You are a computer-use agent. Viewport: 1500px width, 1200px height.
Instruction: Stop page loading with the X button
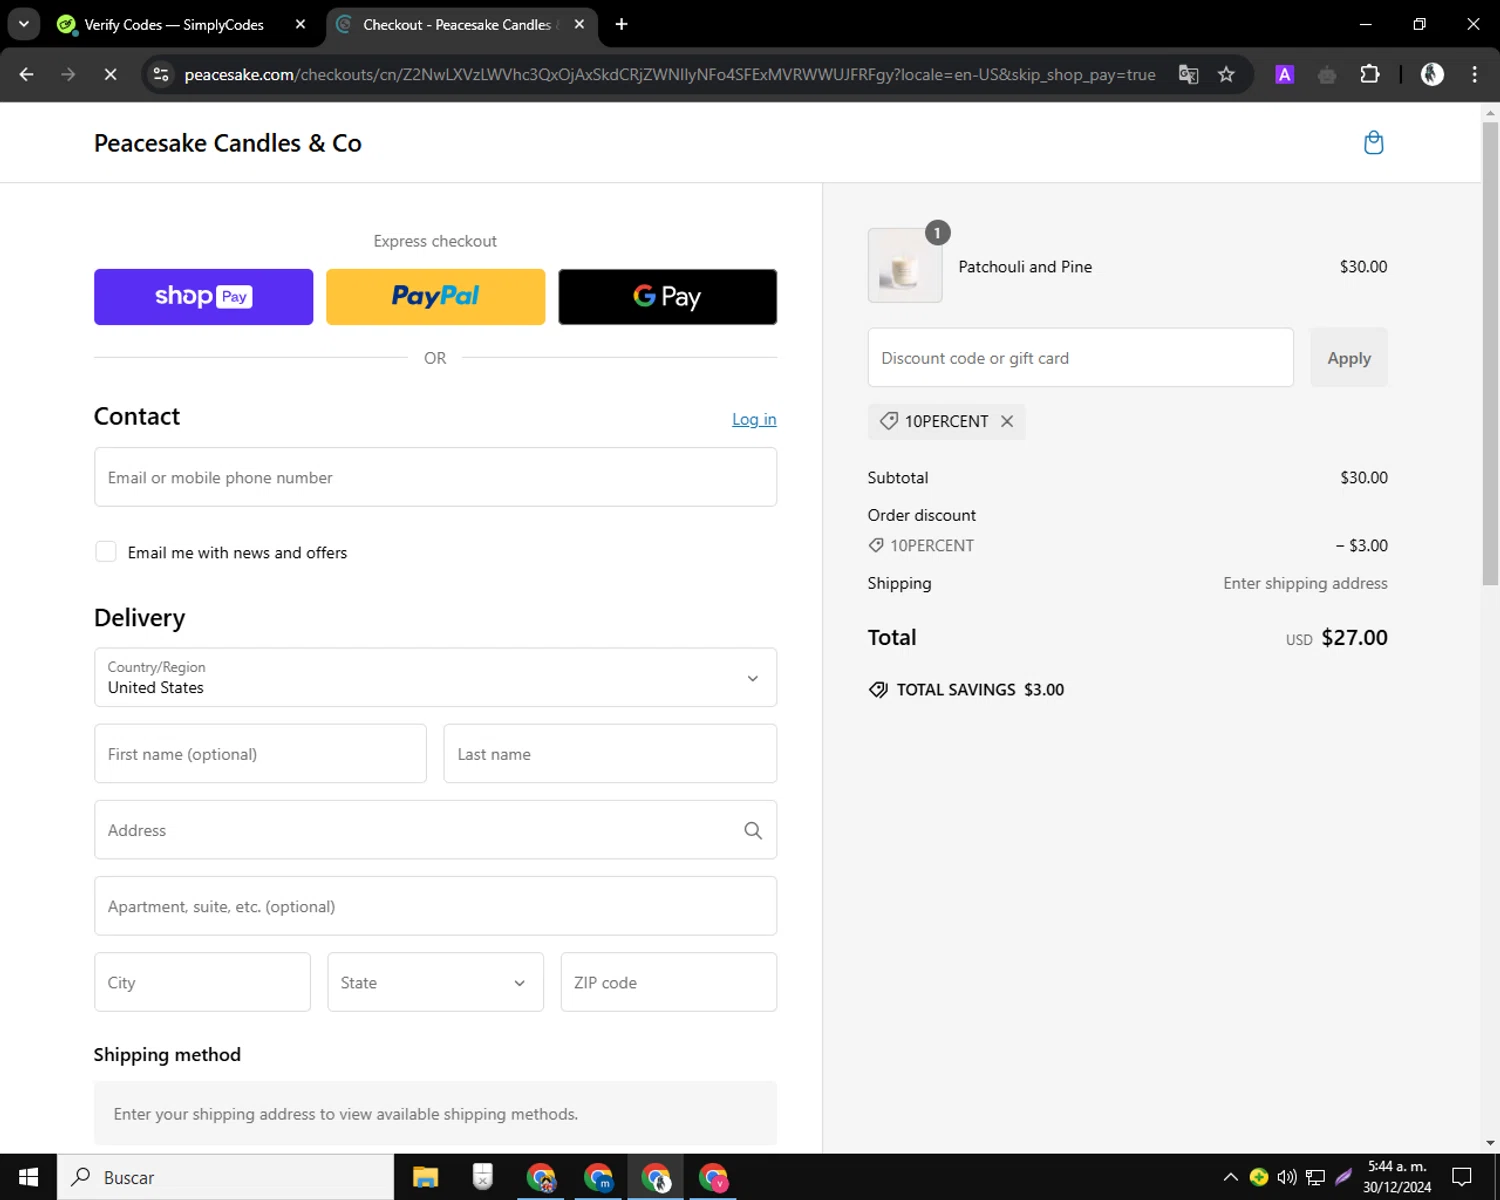pos(110,75)
